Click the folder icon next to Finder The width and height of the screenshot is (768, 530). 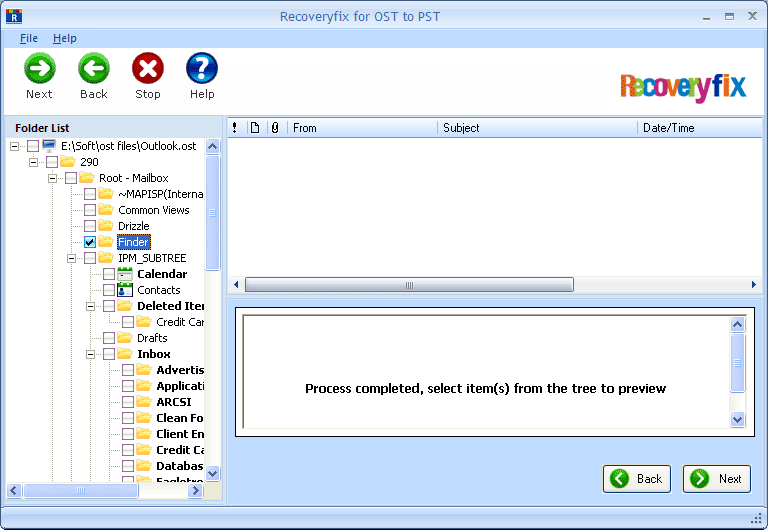[x=105, y=241]
